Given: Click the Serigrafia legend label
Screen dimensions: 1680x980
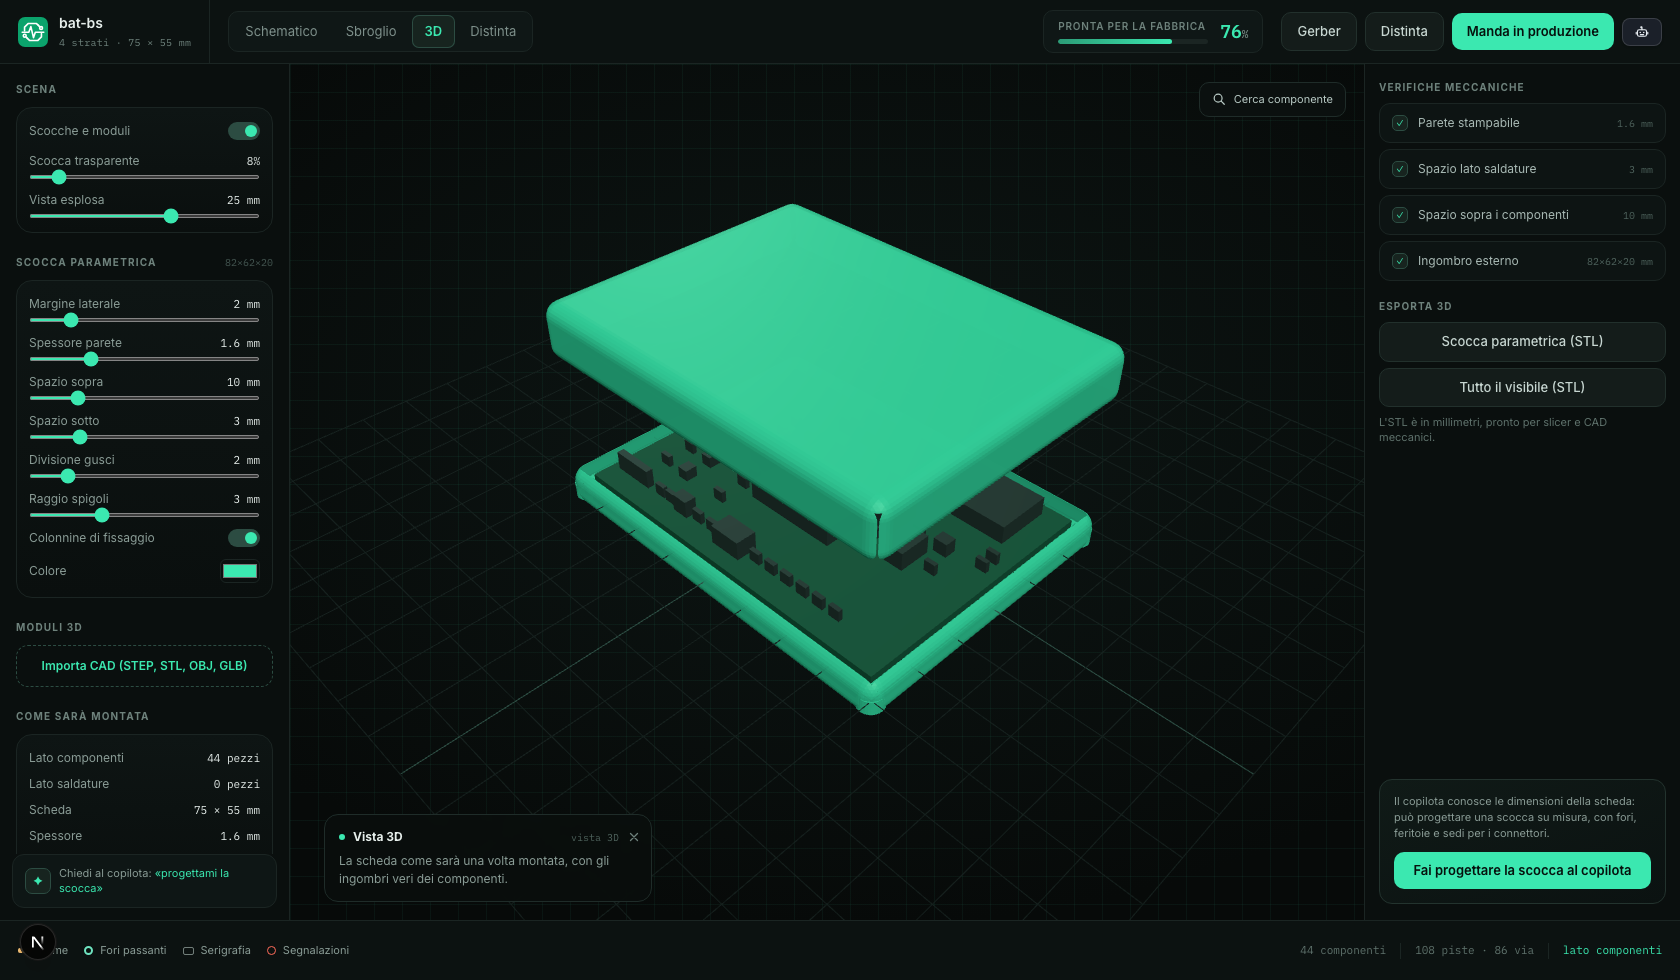Looking at the screenshot, I should 226,950.
